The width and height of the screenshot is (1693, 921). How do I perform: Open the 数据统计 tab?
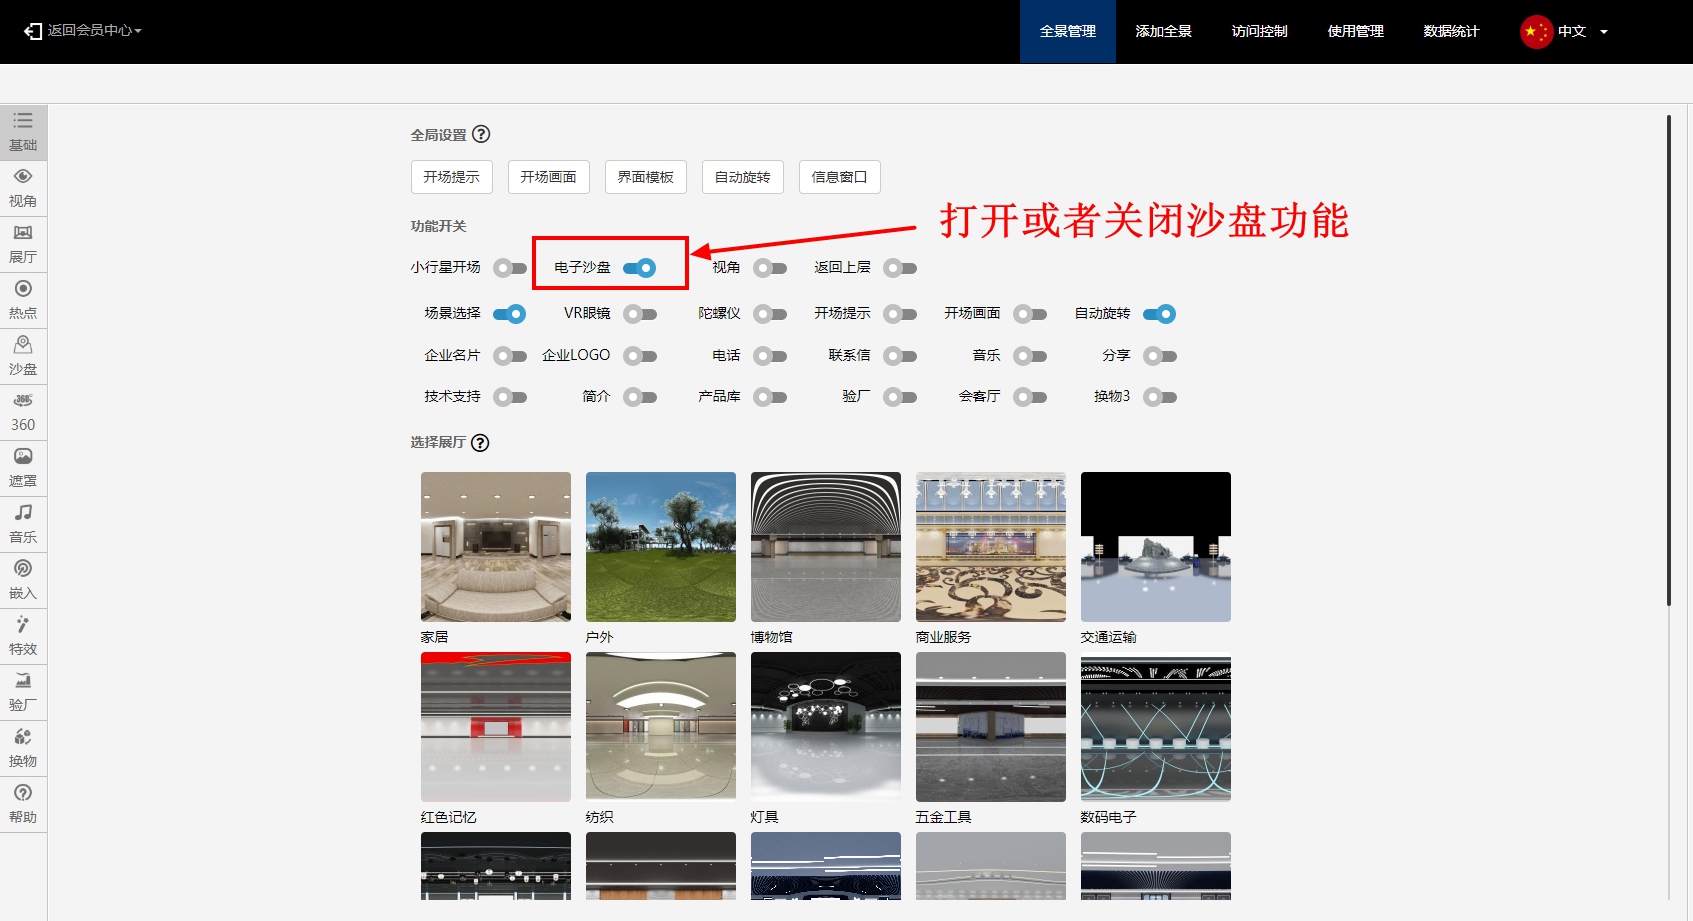click(x=1451, y=31)
